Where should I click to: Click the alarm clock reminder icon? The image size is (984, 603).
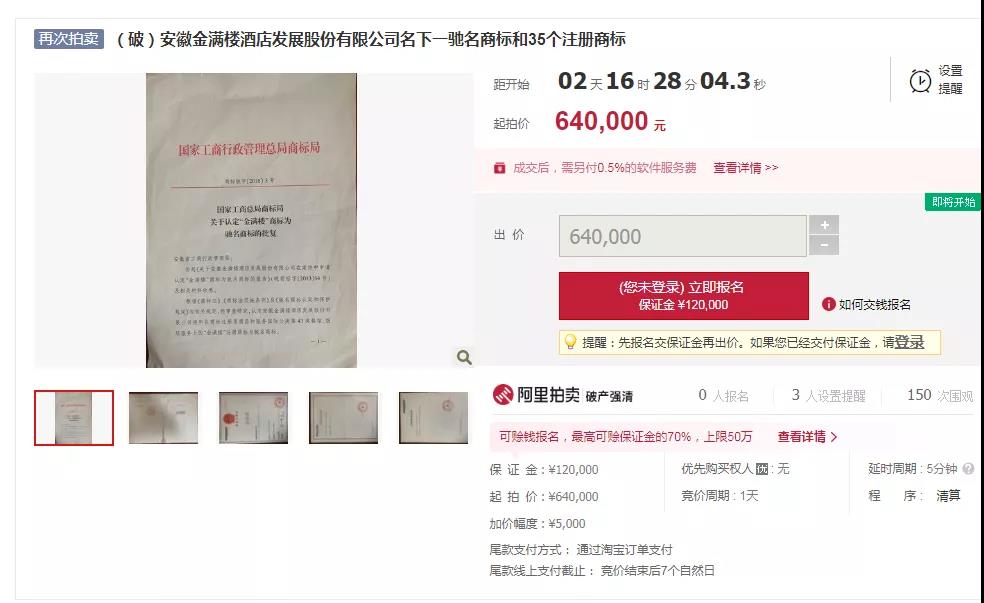[x=920, y=81]
